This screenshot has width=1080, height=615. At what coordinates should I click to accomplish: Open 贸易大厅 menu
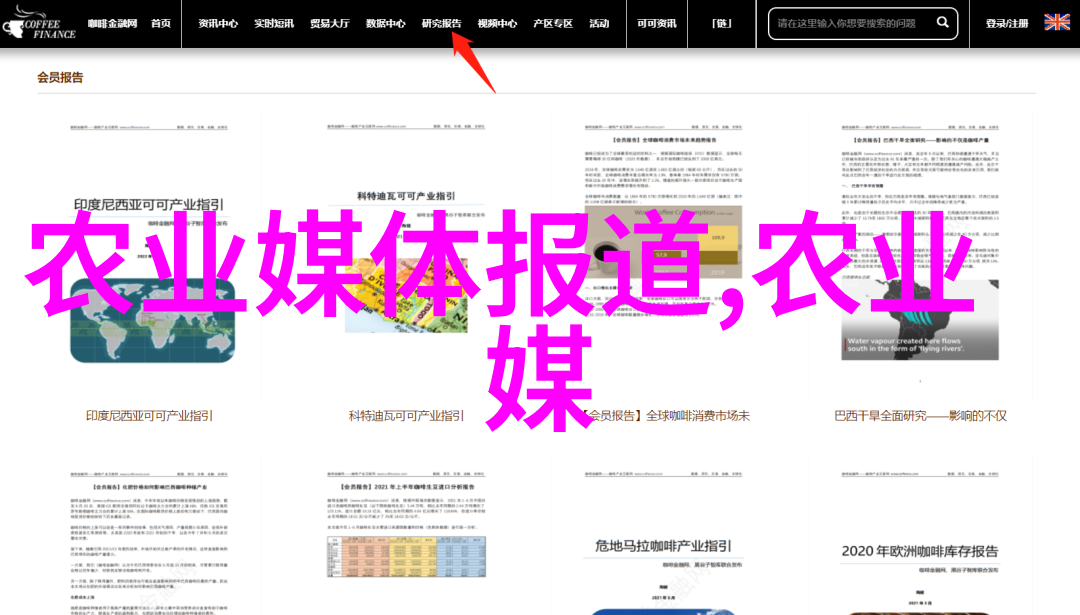(329, 23)
